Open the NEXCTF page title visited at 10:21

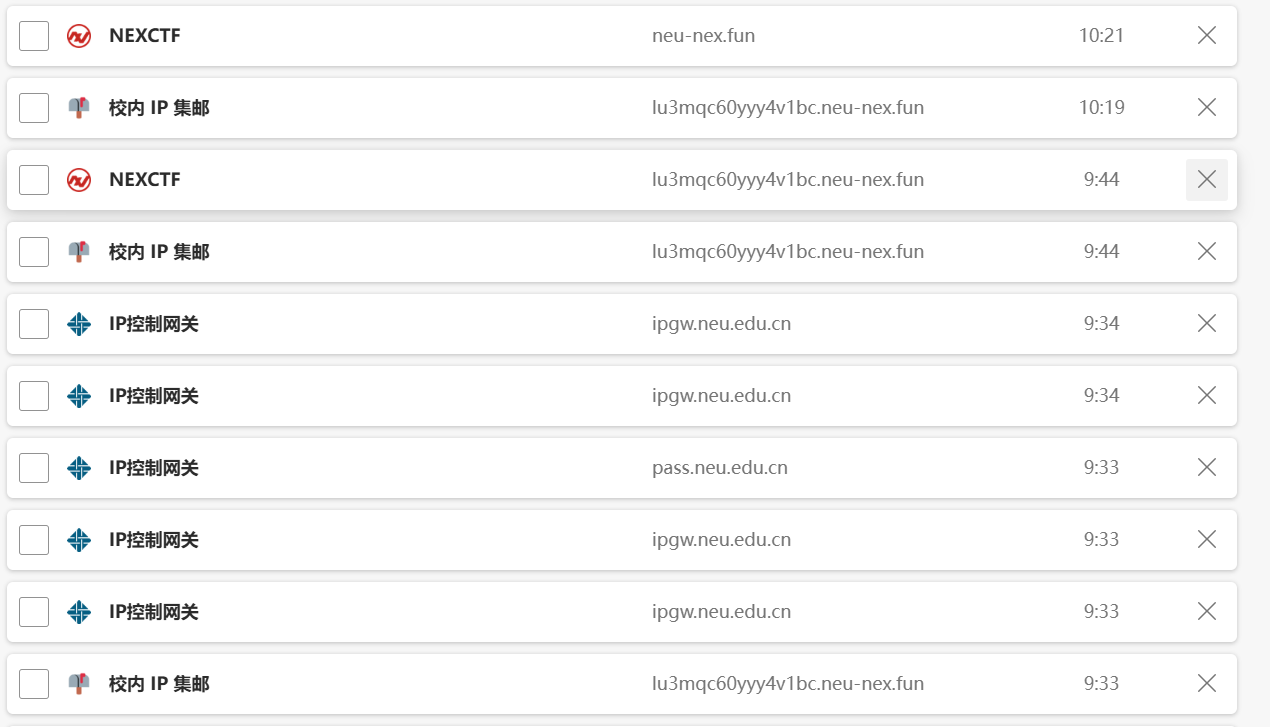tap(145, 36)
